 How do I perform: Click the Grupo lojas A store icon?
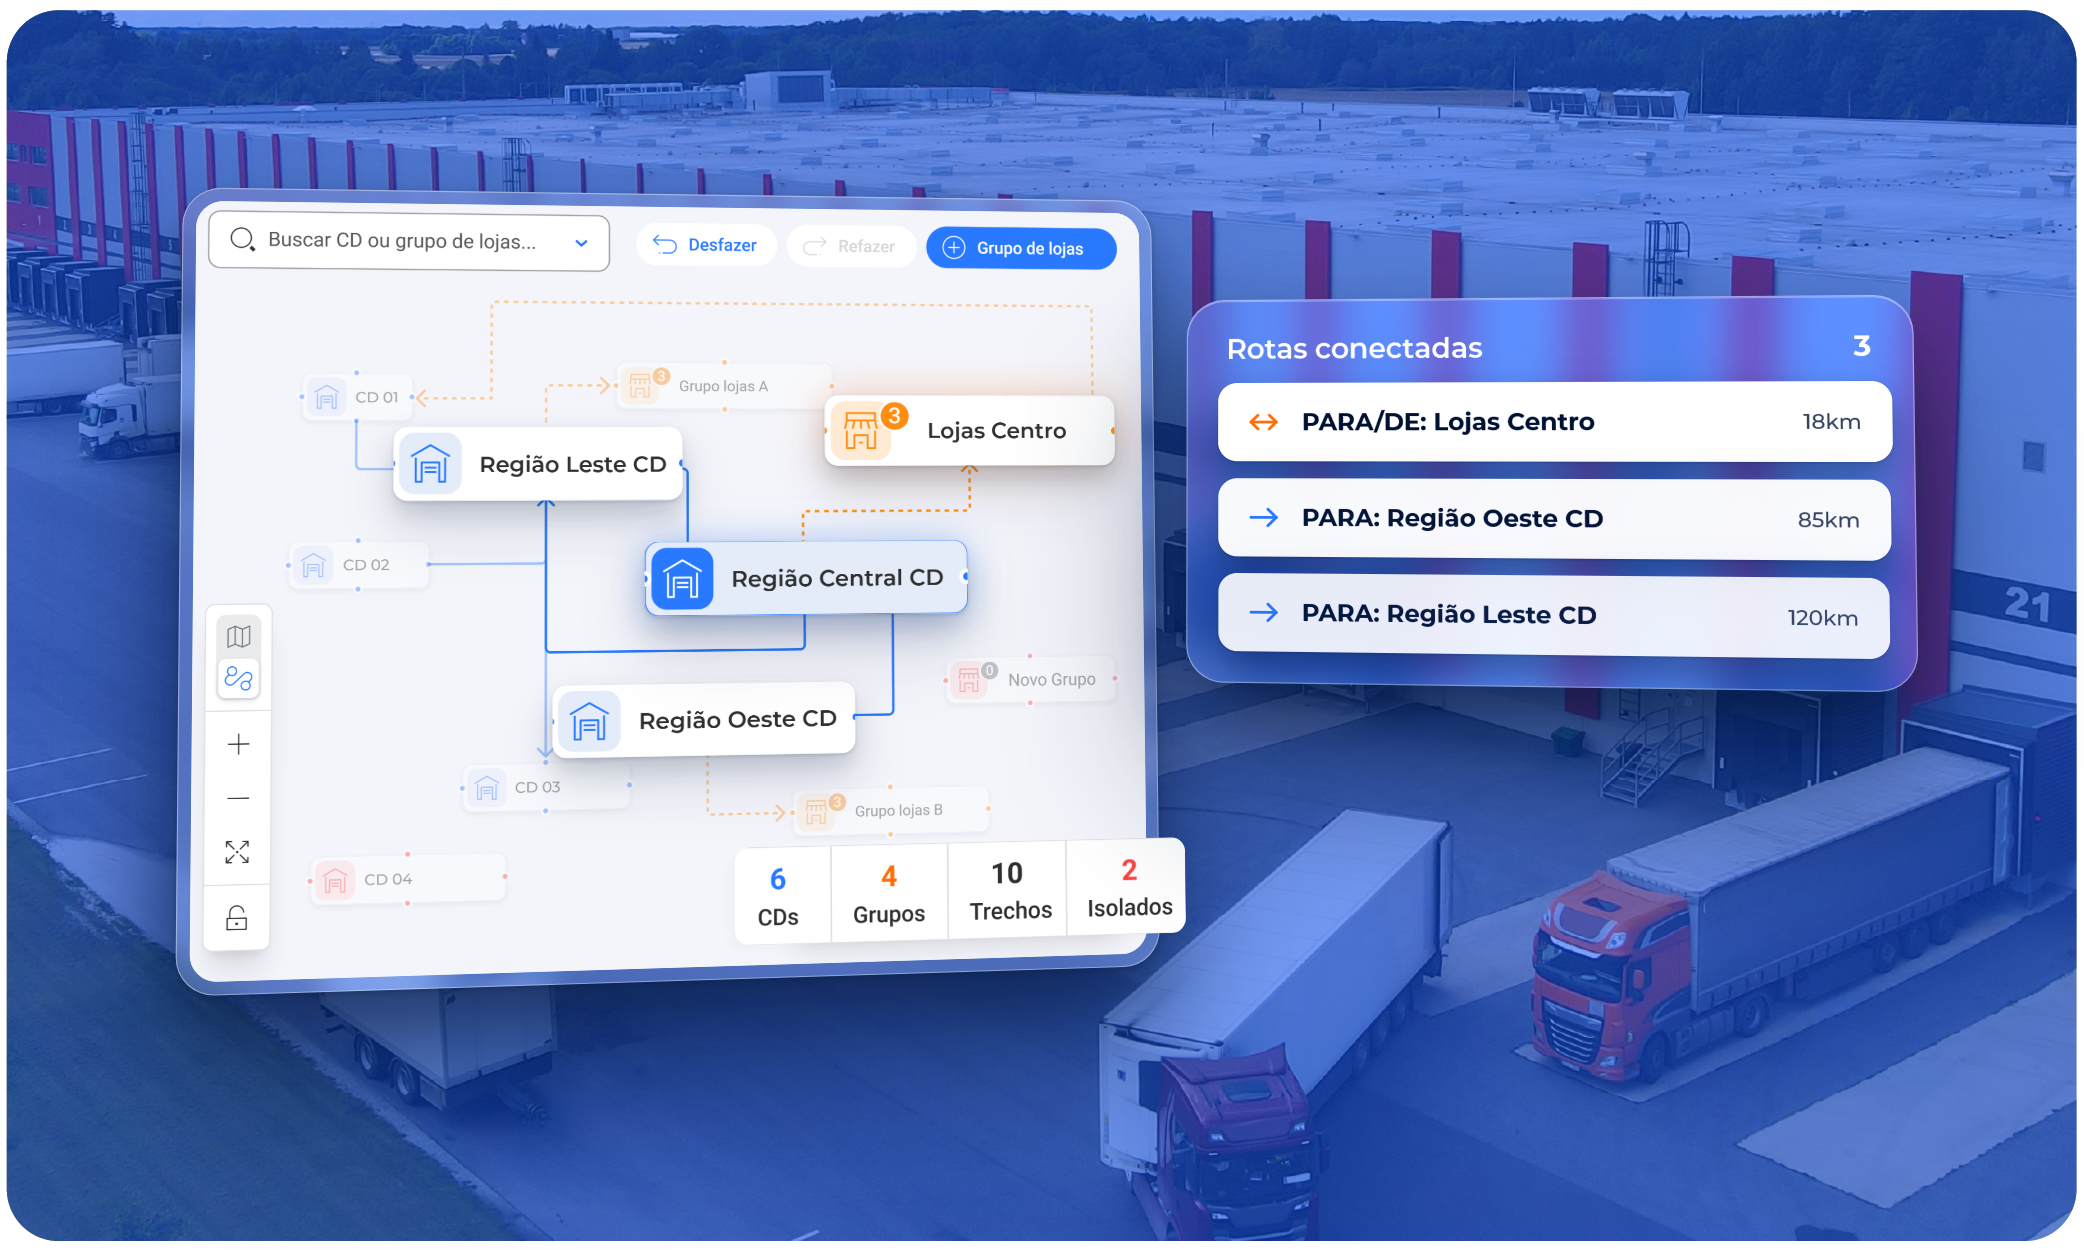641,386
